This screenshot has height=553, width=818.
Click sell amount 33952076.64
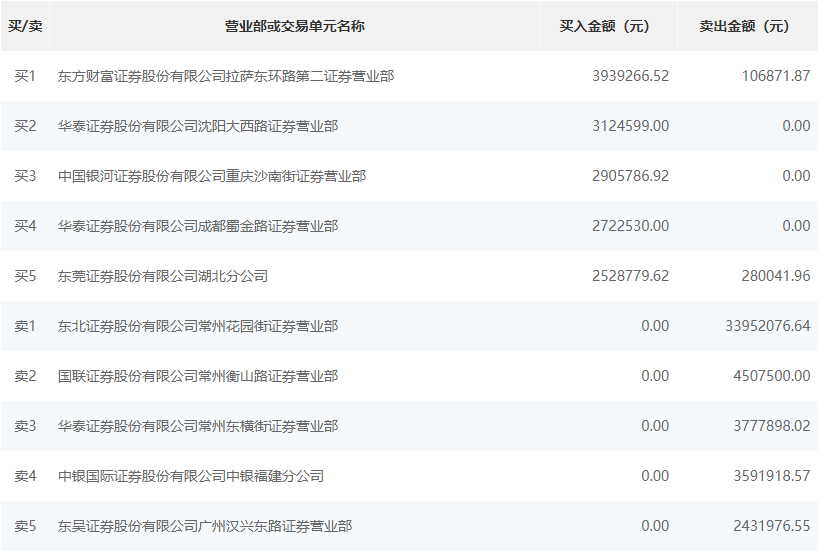pyautogui.click(x=767, y=326)
